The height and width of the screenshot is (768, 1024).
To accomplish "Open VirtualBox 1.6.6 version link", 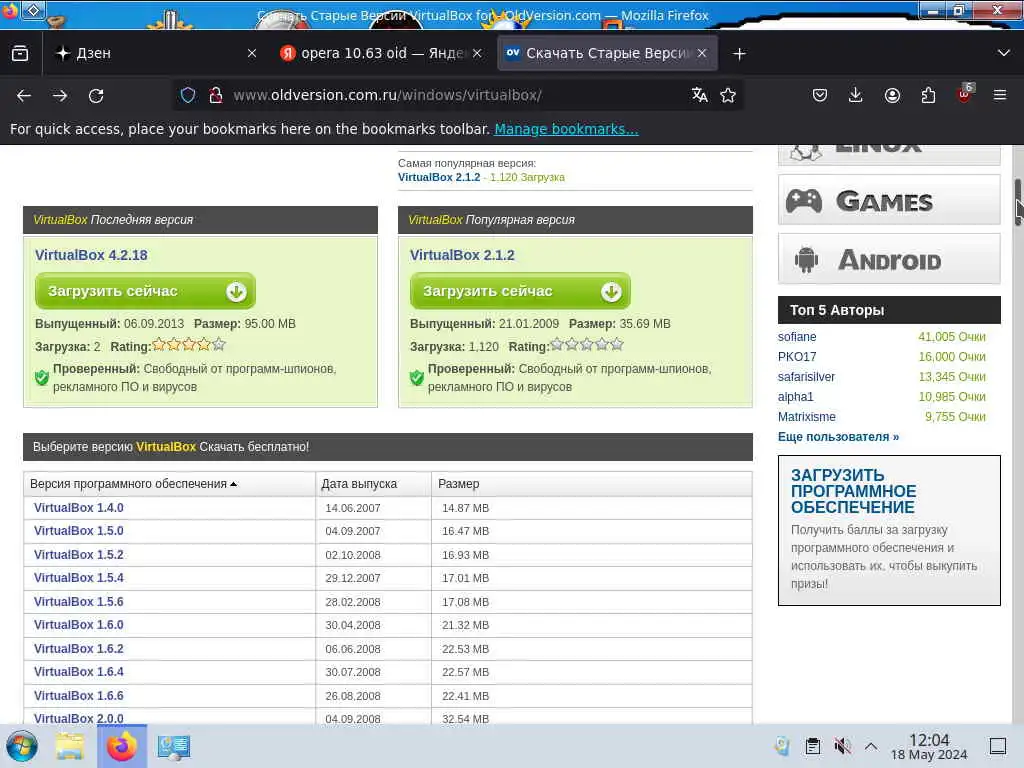I will pyautogui.click(x=78, y=696).
